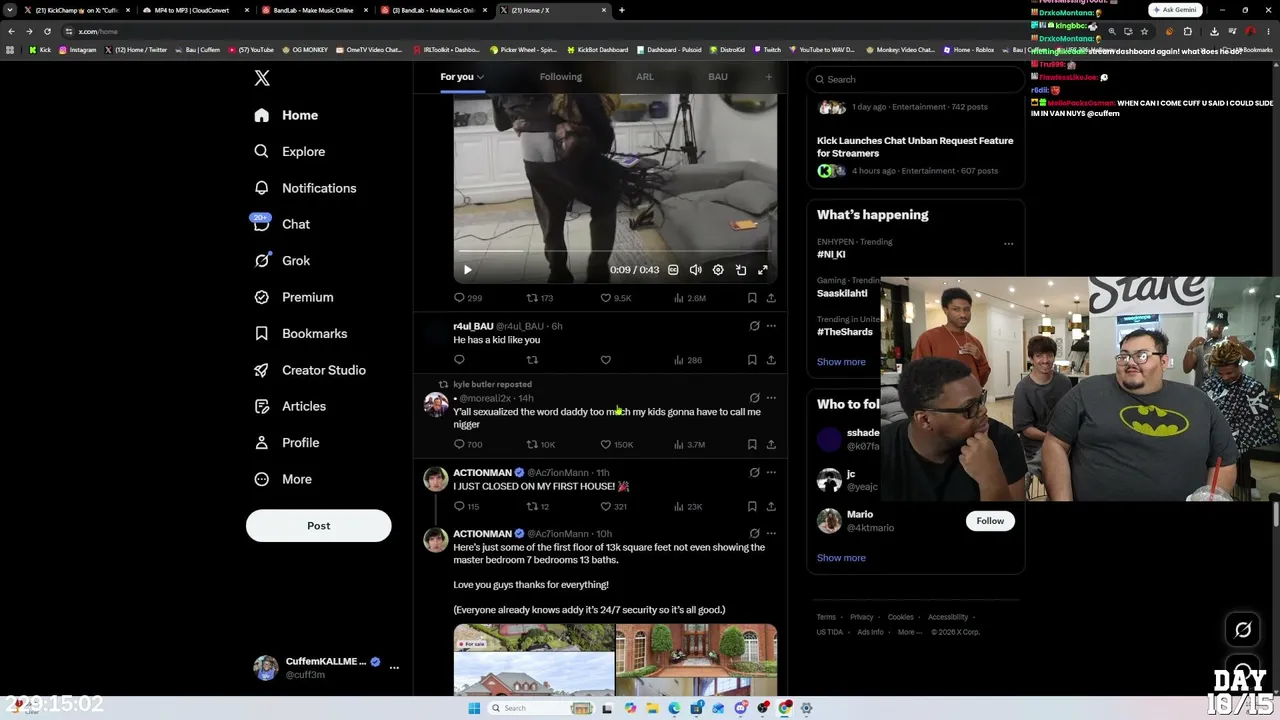Open the Privacy footer link
Screen dimensions: 1280x720
(x=862, y=617)
